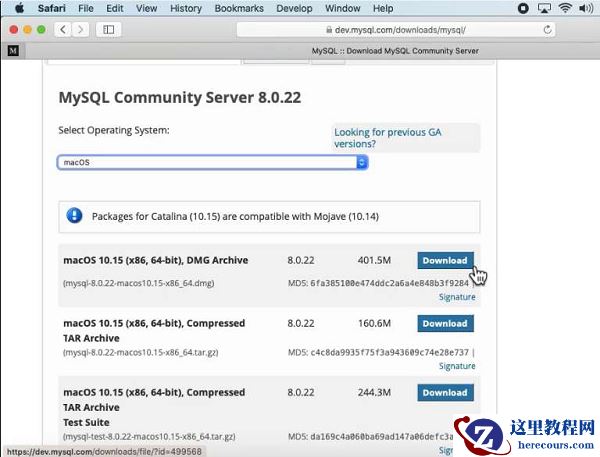The height and width of the screenshot is (457, 600).
Task: Open the Edit menu
Action: (x=115, y=8)
